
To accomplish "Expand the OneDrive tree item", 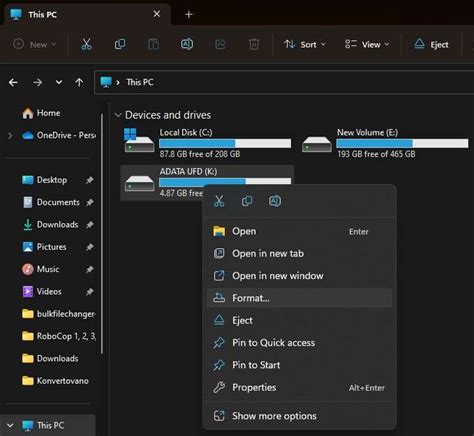I will pyautogui.click(x=10, y=135).
